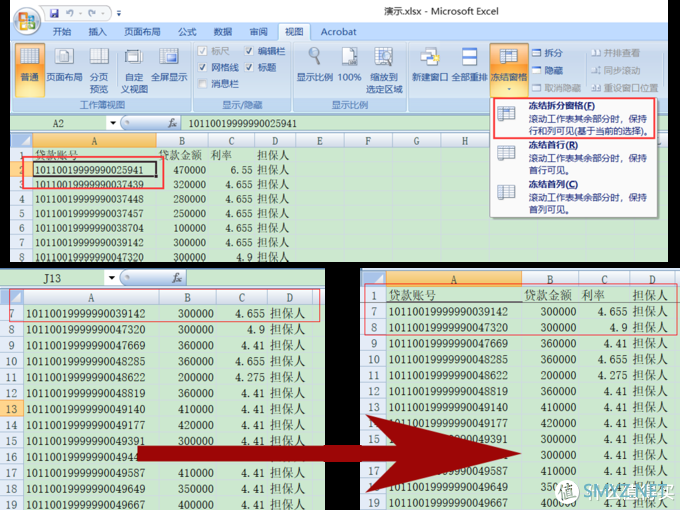Redo action in quick access toolbar
The width and height of the screenshot is (680, 510).
tap(92, 13)
